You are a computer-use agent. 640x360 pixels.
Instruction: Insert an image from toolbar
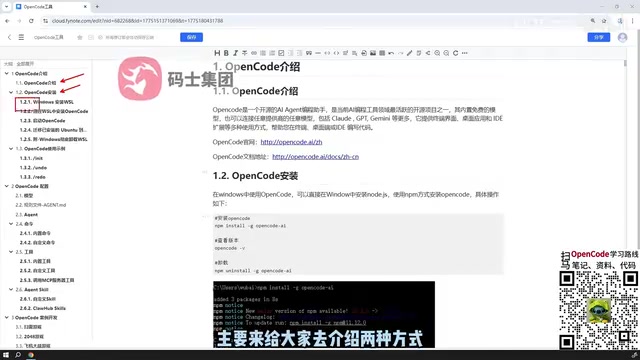373,53
